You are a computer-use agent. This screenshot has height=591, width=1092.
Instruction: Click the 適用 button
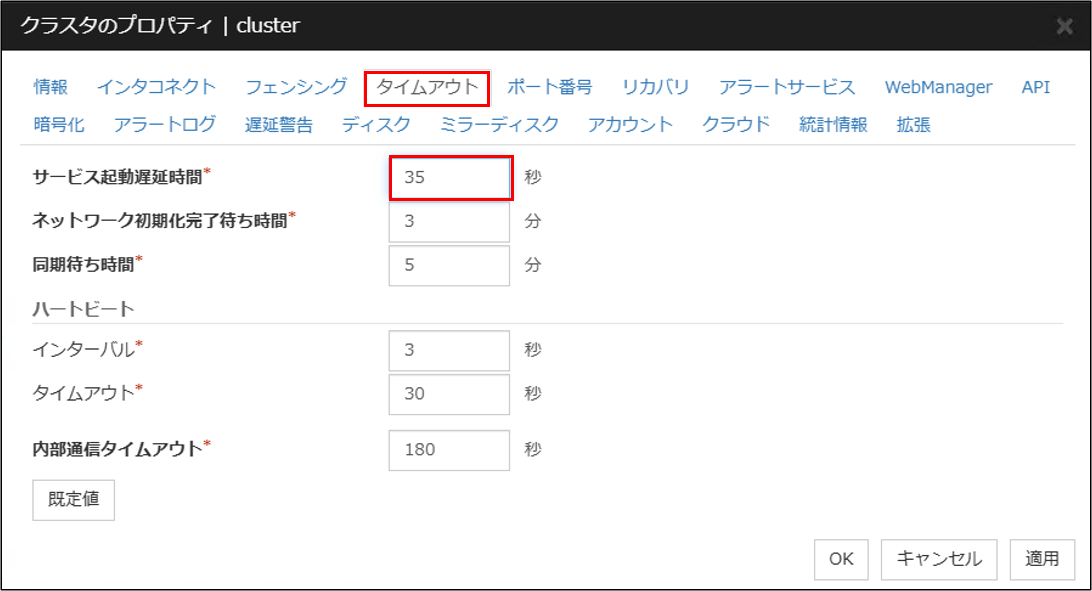tap(1042, 559)
